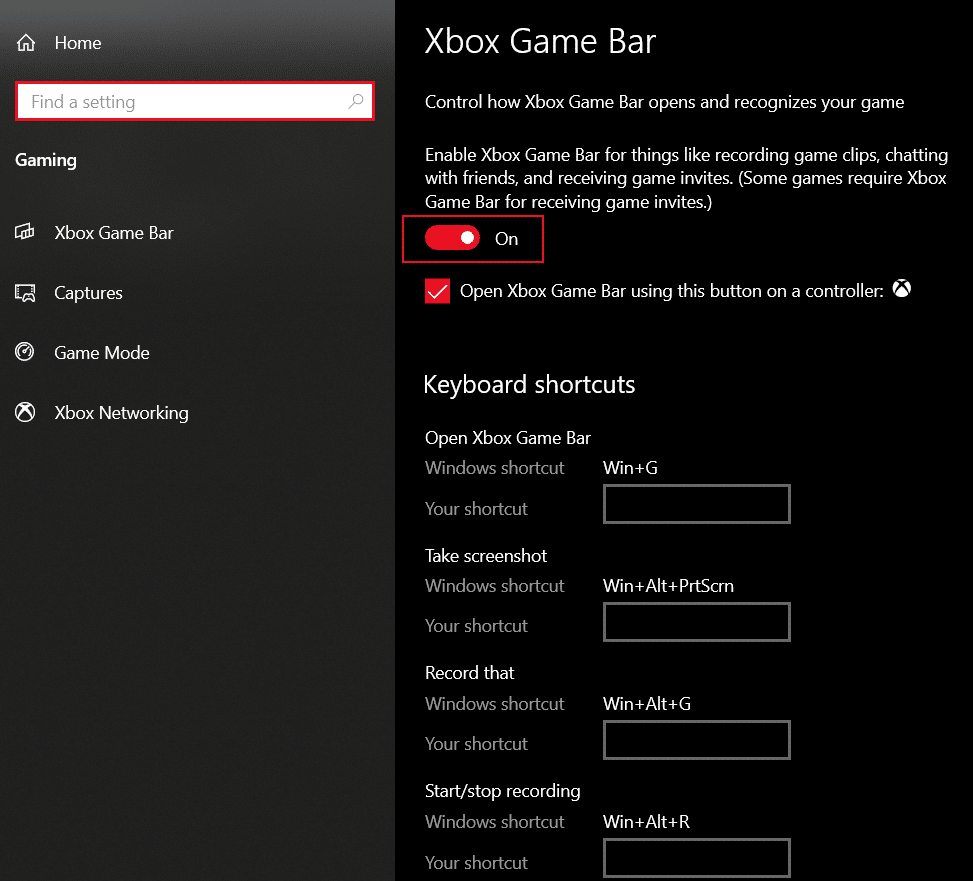Click the Game Mode speedometer icon
The height and width of the screenshot is (881, 973).
25,352
